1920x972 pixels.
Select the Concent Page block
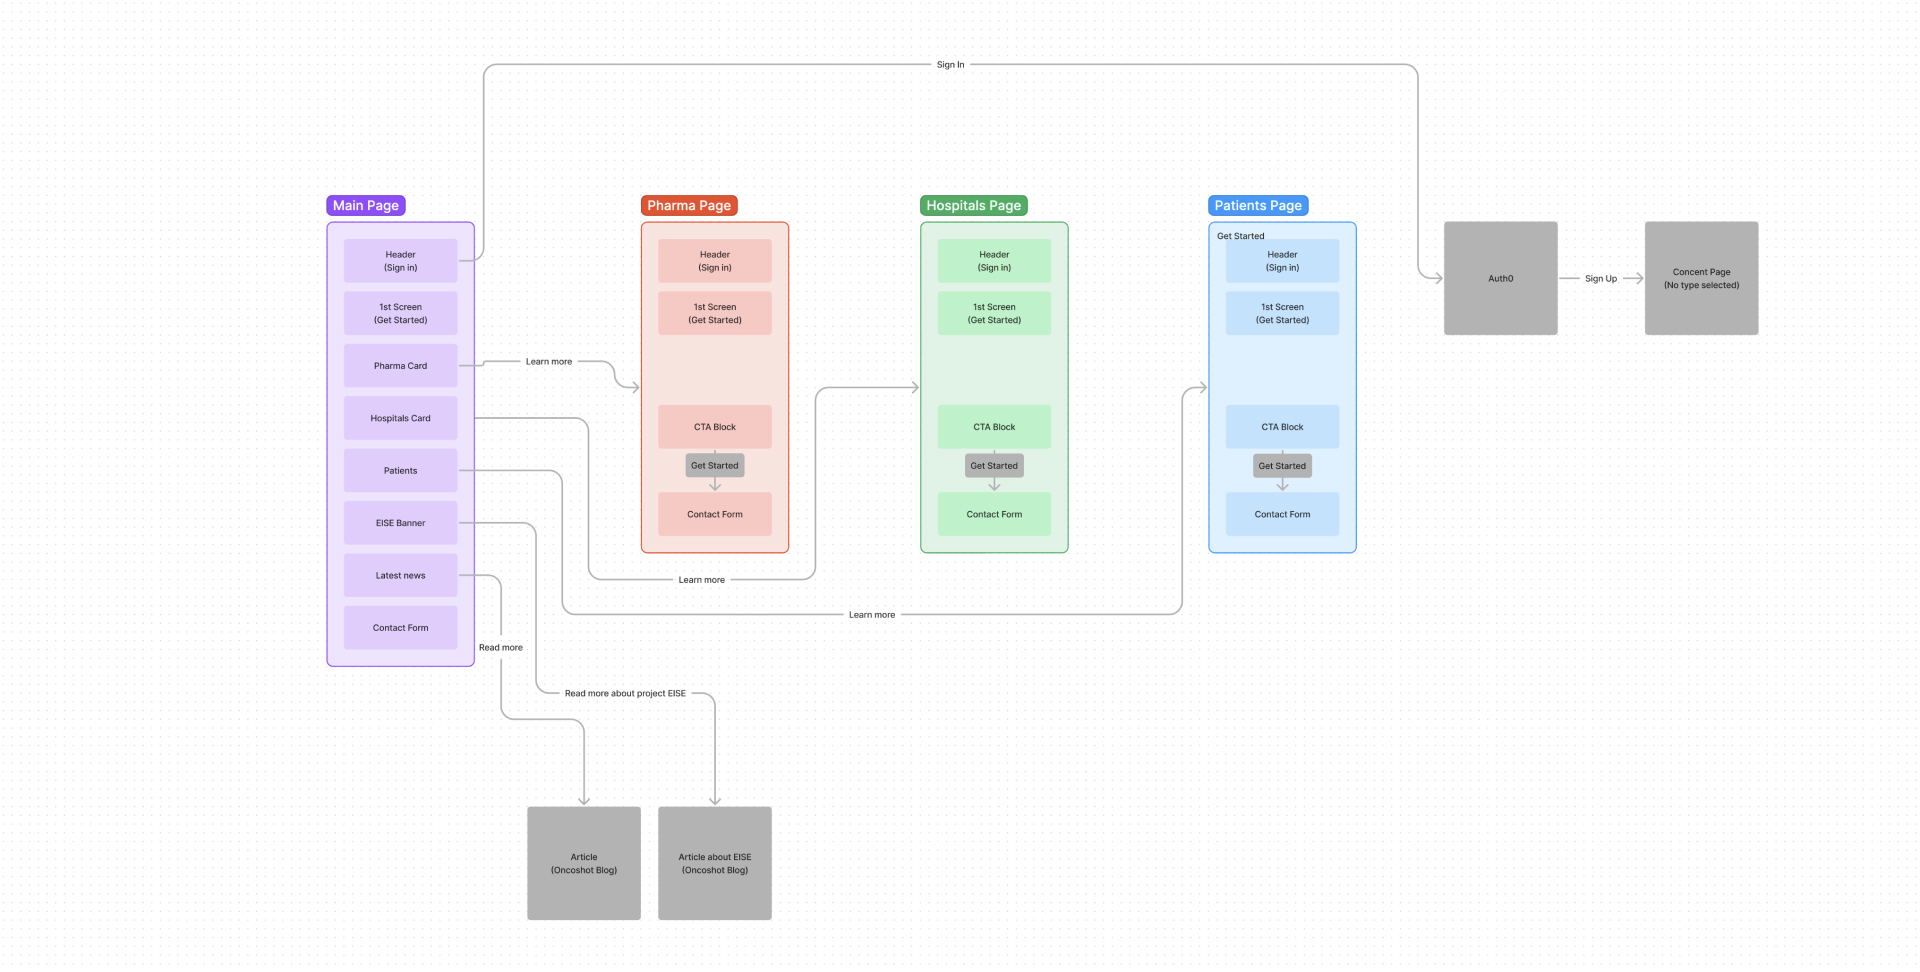[1701, 278]
